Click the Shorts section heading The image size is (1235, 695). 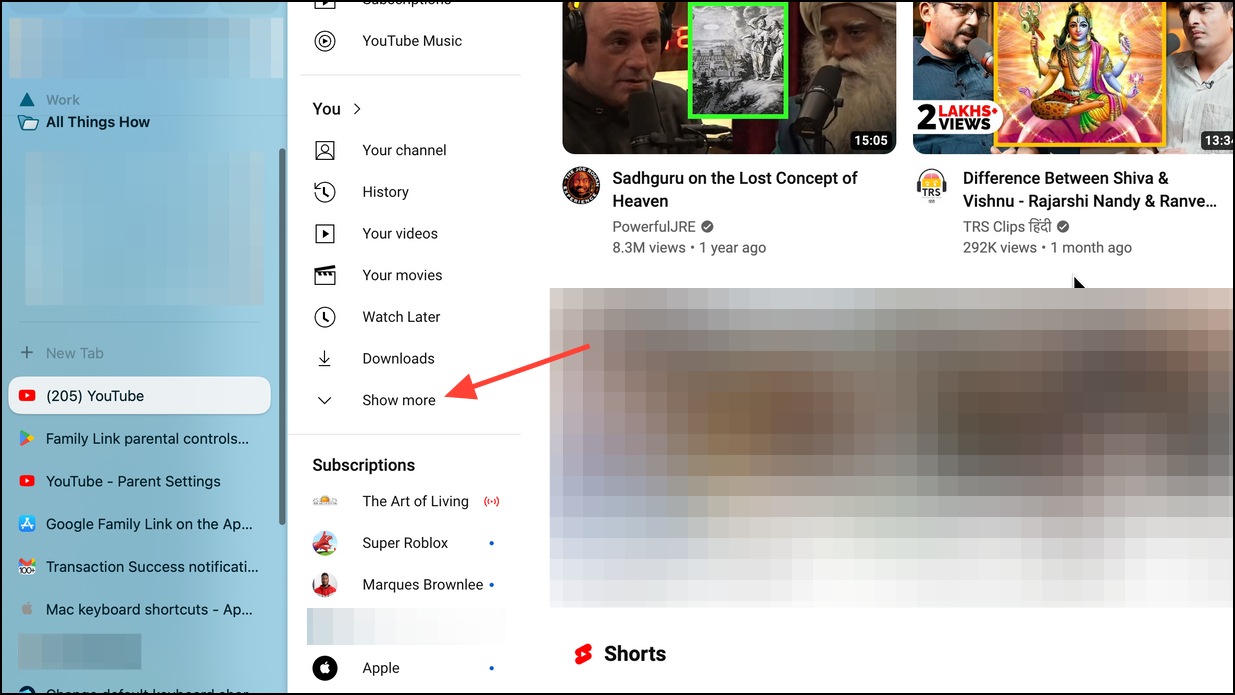635,654
